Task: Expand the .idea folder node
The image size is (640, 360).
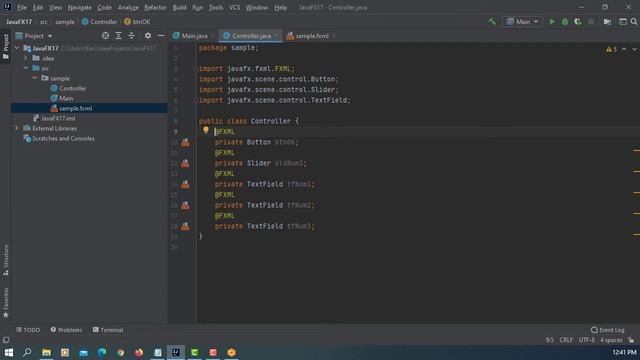Action: [x=26, y=58]
